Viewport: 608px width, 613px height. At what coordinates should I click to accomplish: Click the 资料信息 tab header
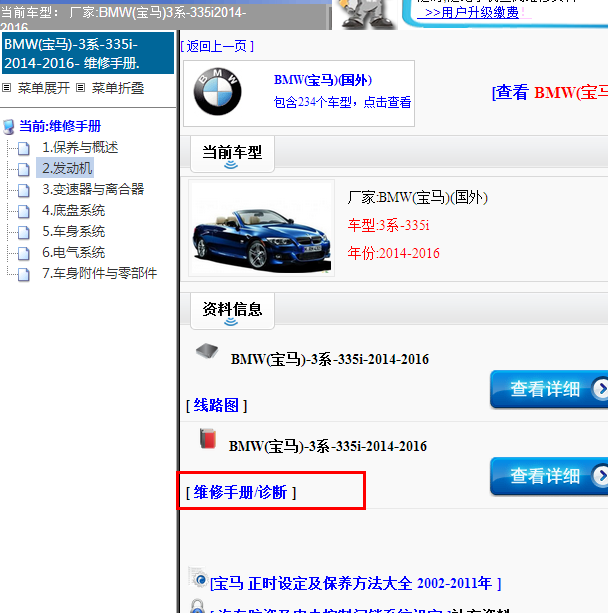point(232,309)
